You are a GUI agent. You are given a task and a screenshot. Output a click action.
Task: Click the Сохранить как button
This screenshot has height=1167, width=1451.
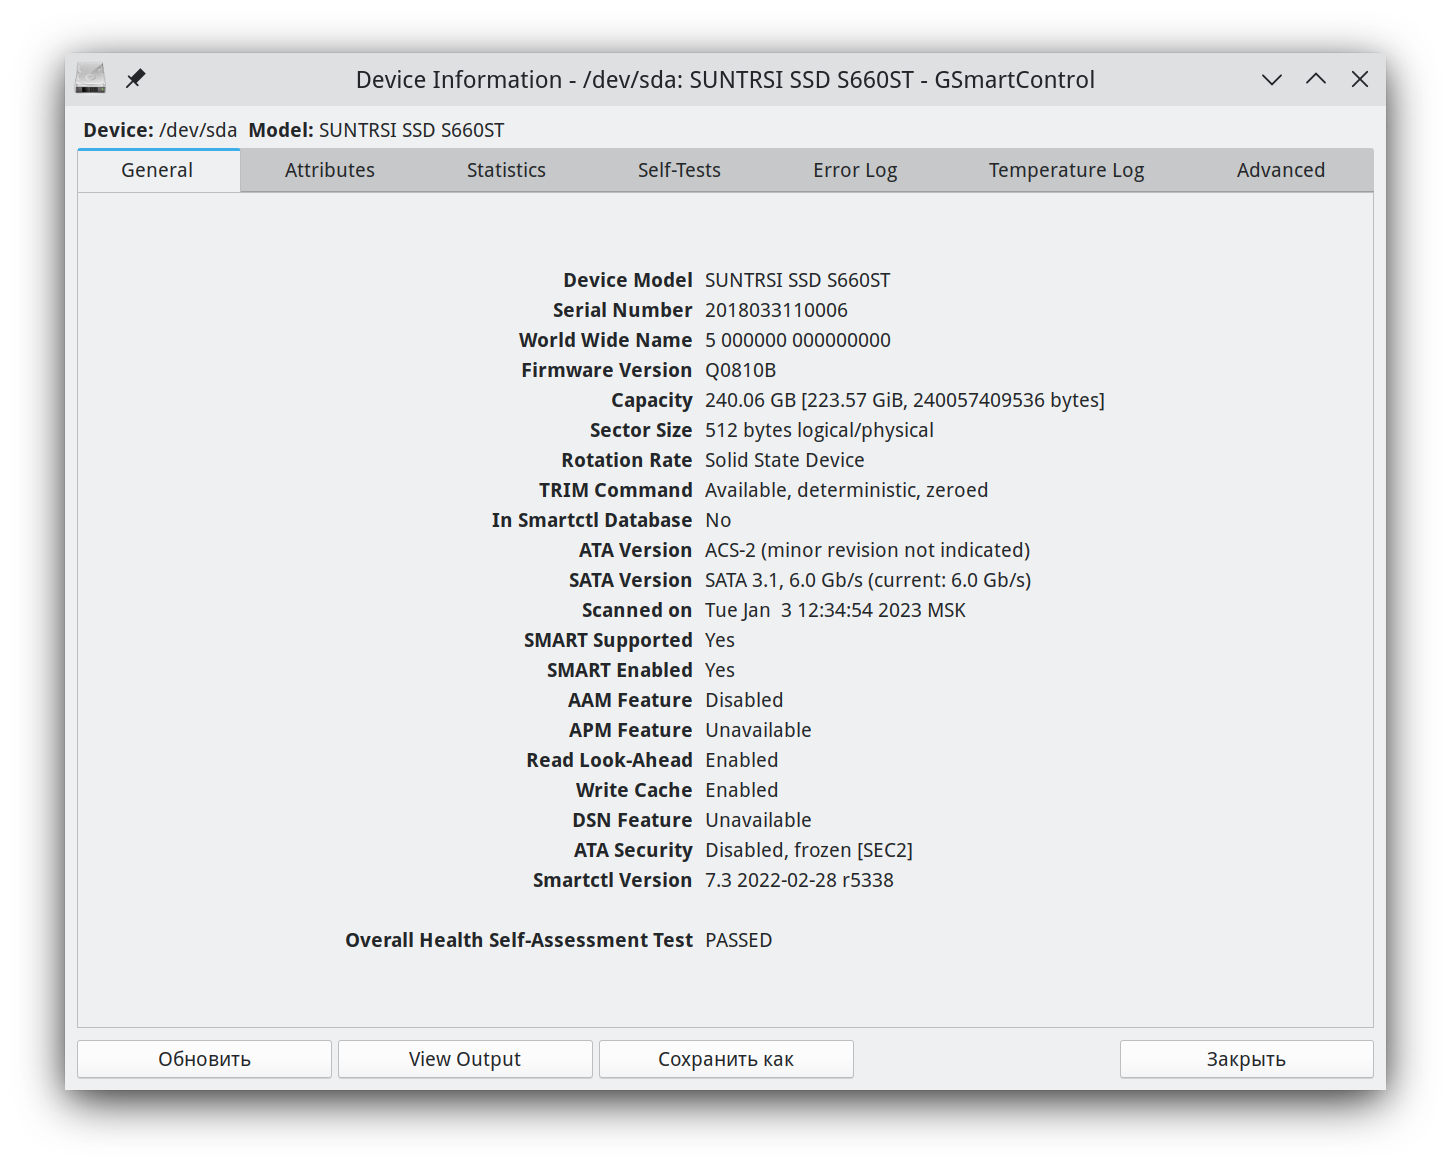point(726,1059)
